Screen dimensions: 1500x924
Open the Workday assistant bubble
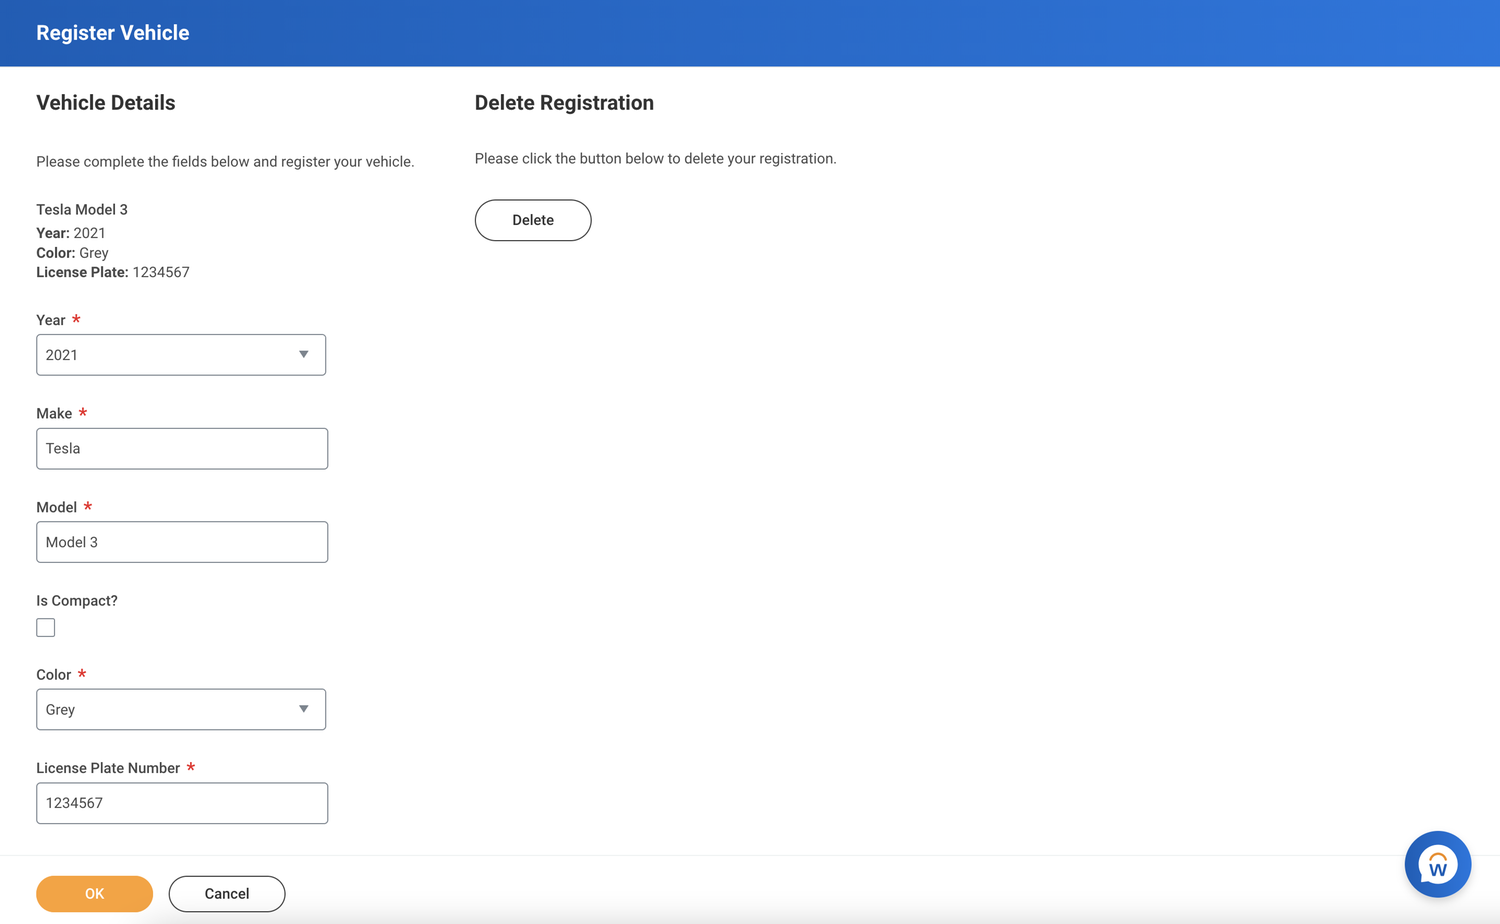(1437, 863)
